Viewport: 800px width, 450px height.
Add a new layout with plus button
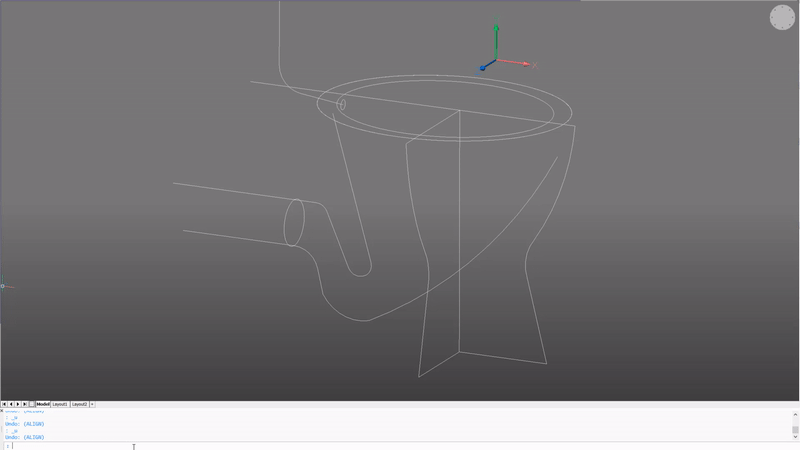pos(92,404)
